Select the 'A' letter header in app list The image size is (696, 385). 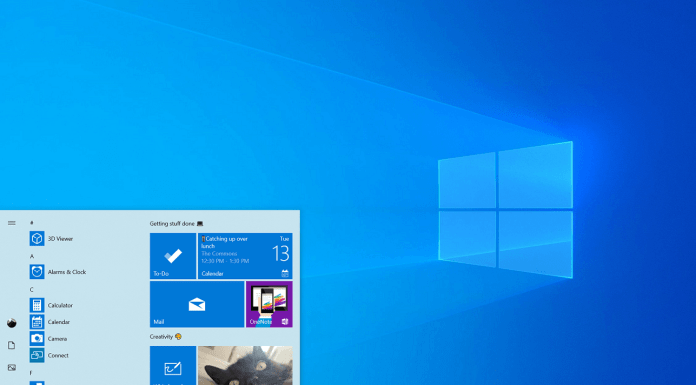click(32, 256)
